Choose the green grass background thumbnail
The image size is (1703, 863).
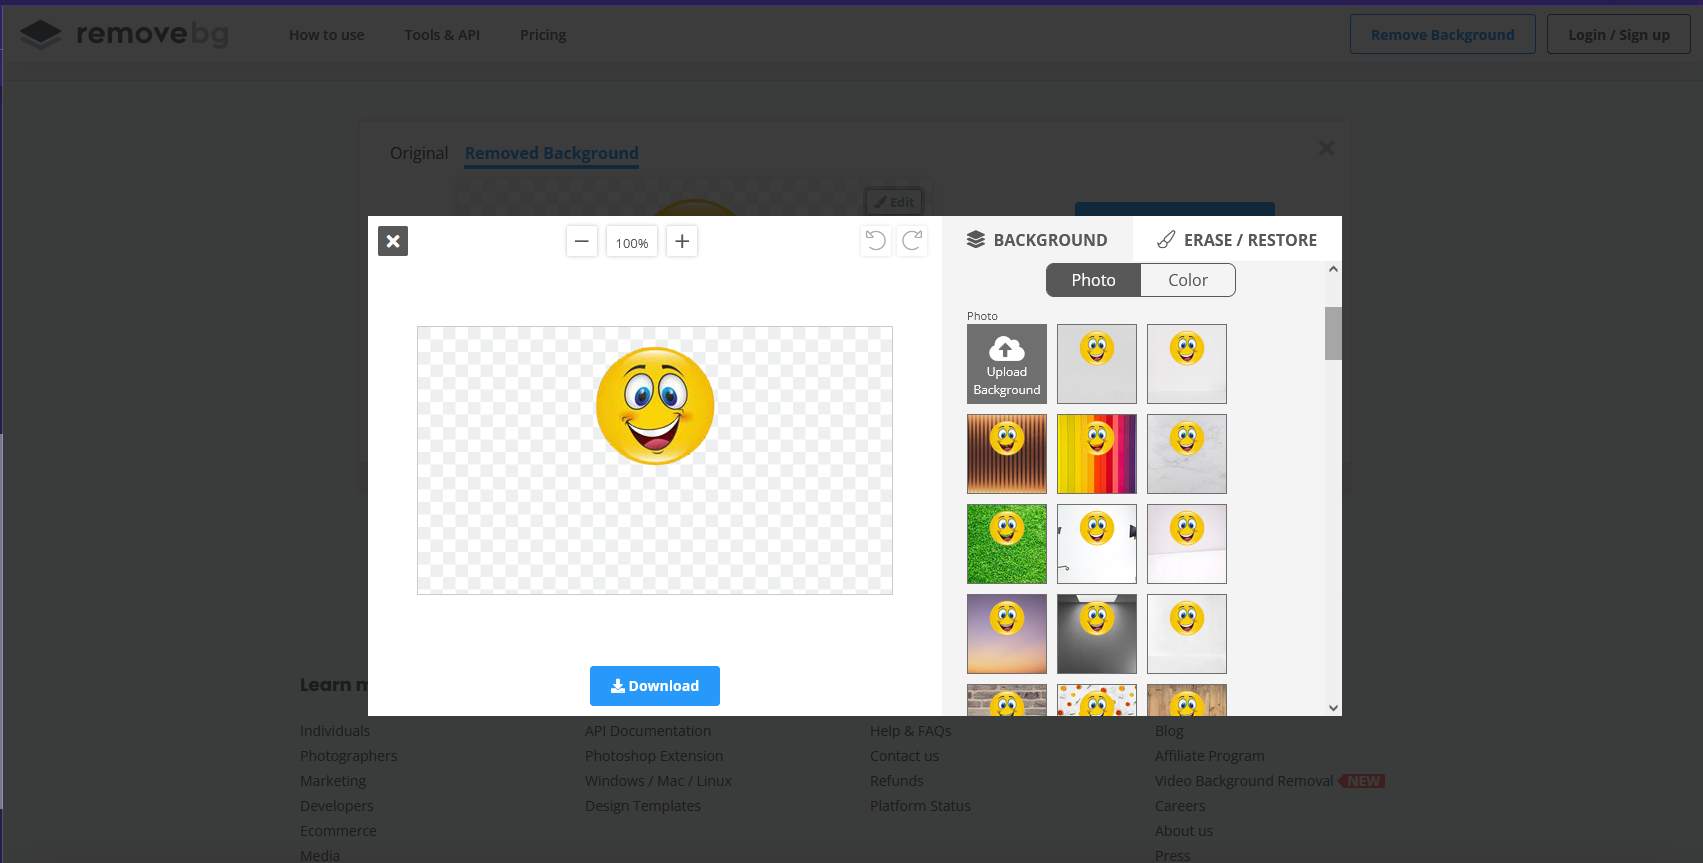1007,544
